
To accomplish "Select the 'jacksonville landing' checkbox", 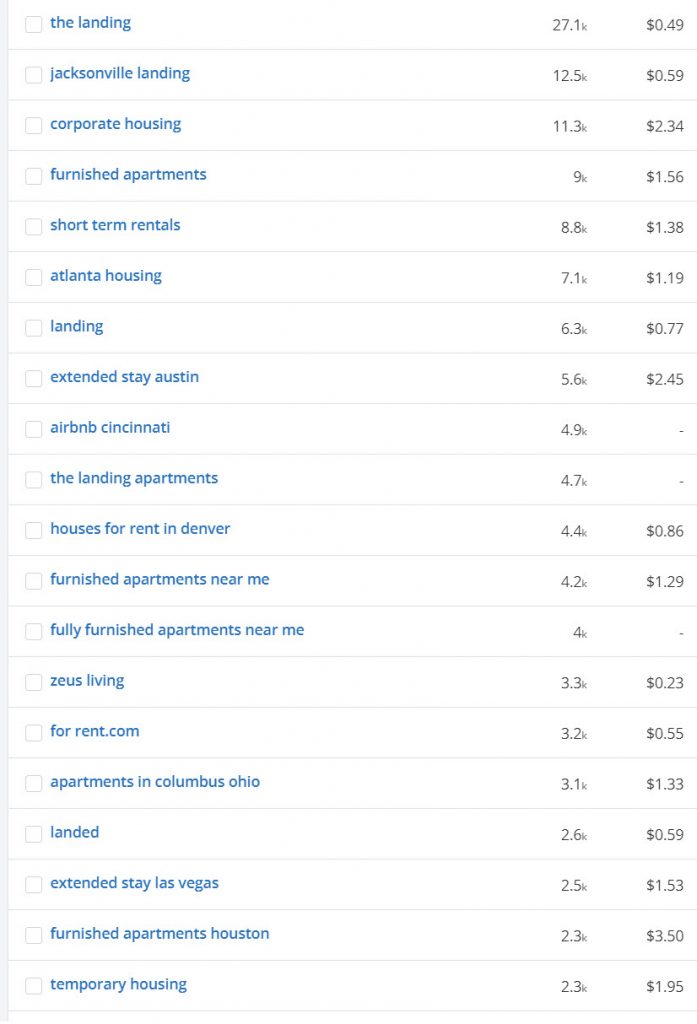I will click(x=34, y=75).
